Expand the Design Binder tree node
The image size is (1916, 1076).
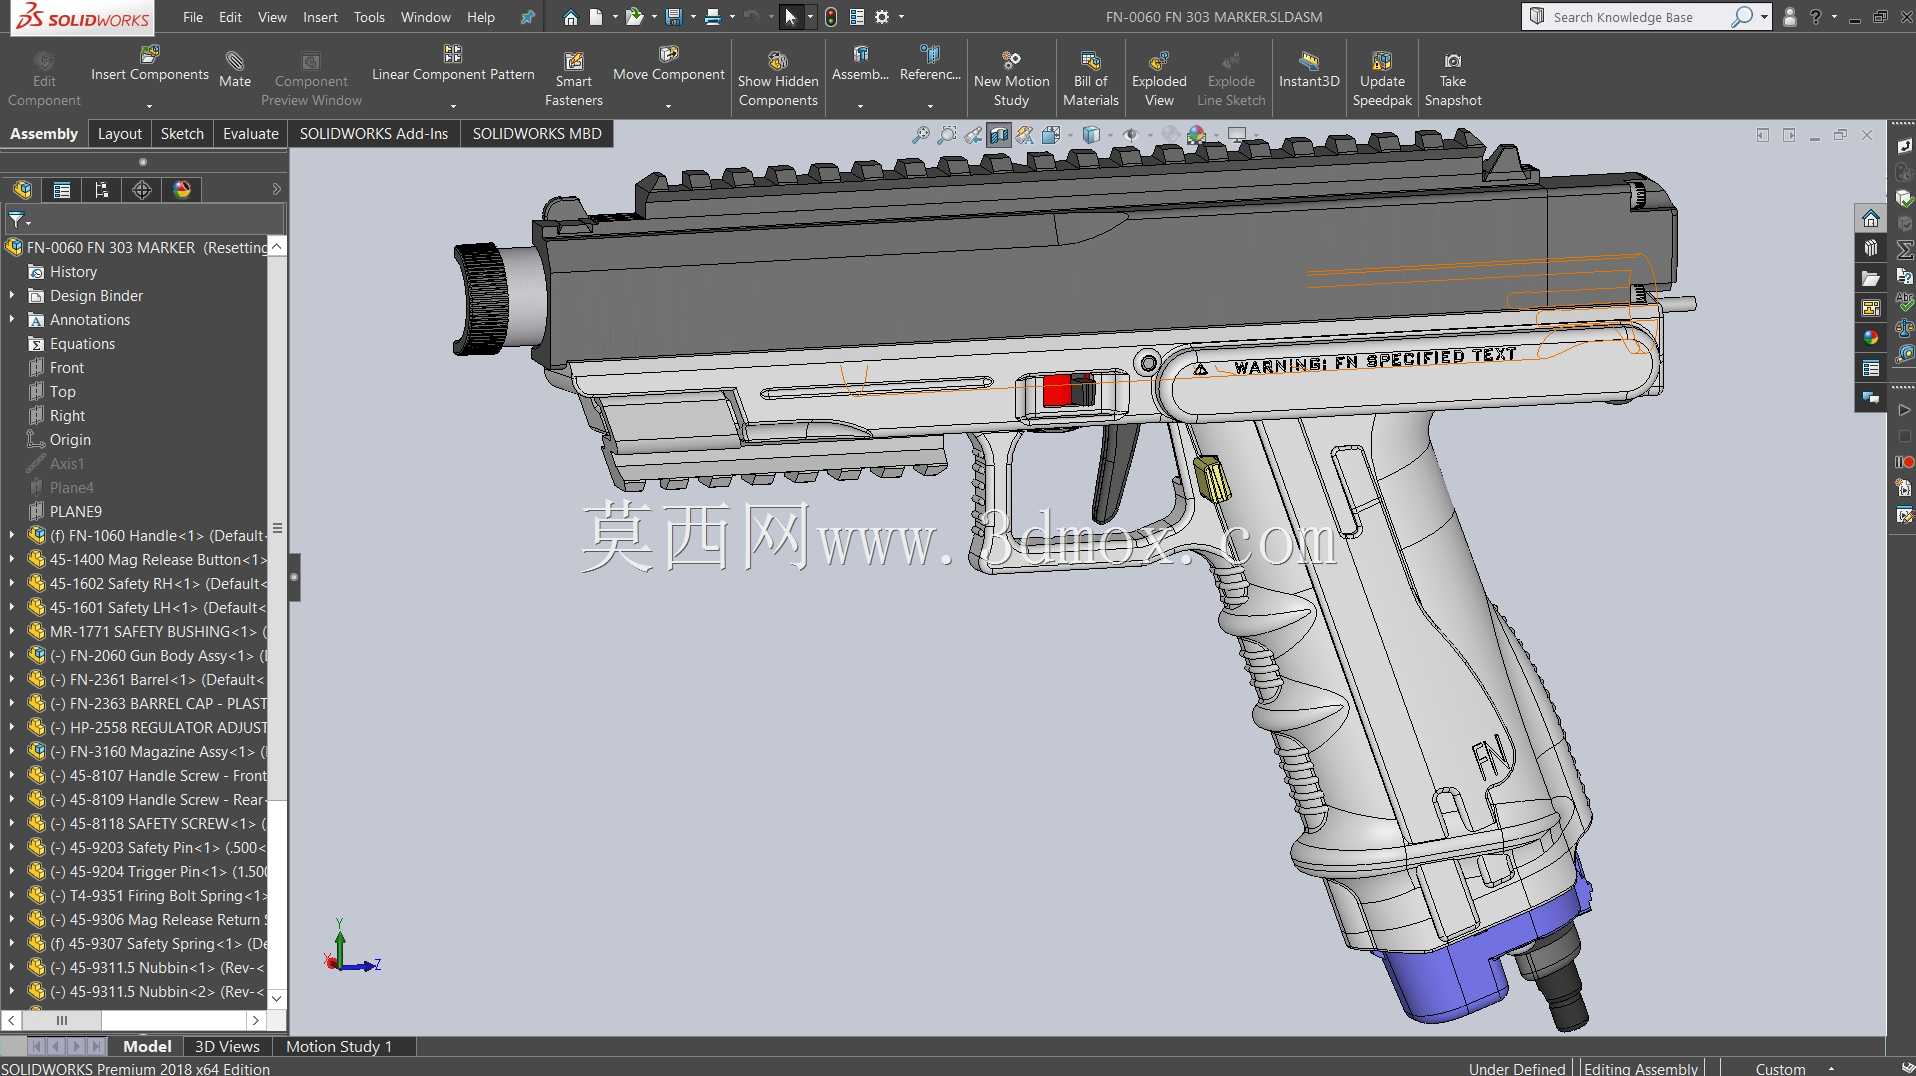tap(12, 296)
